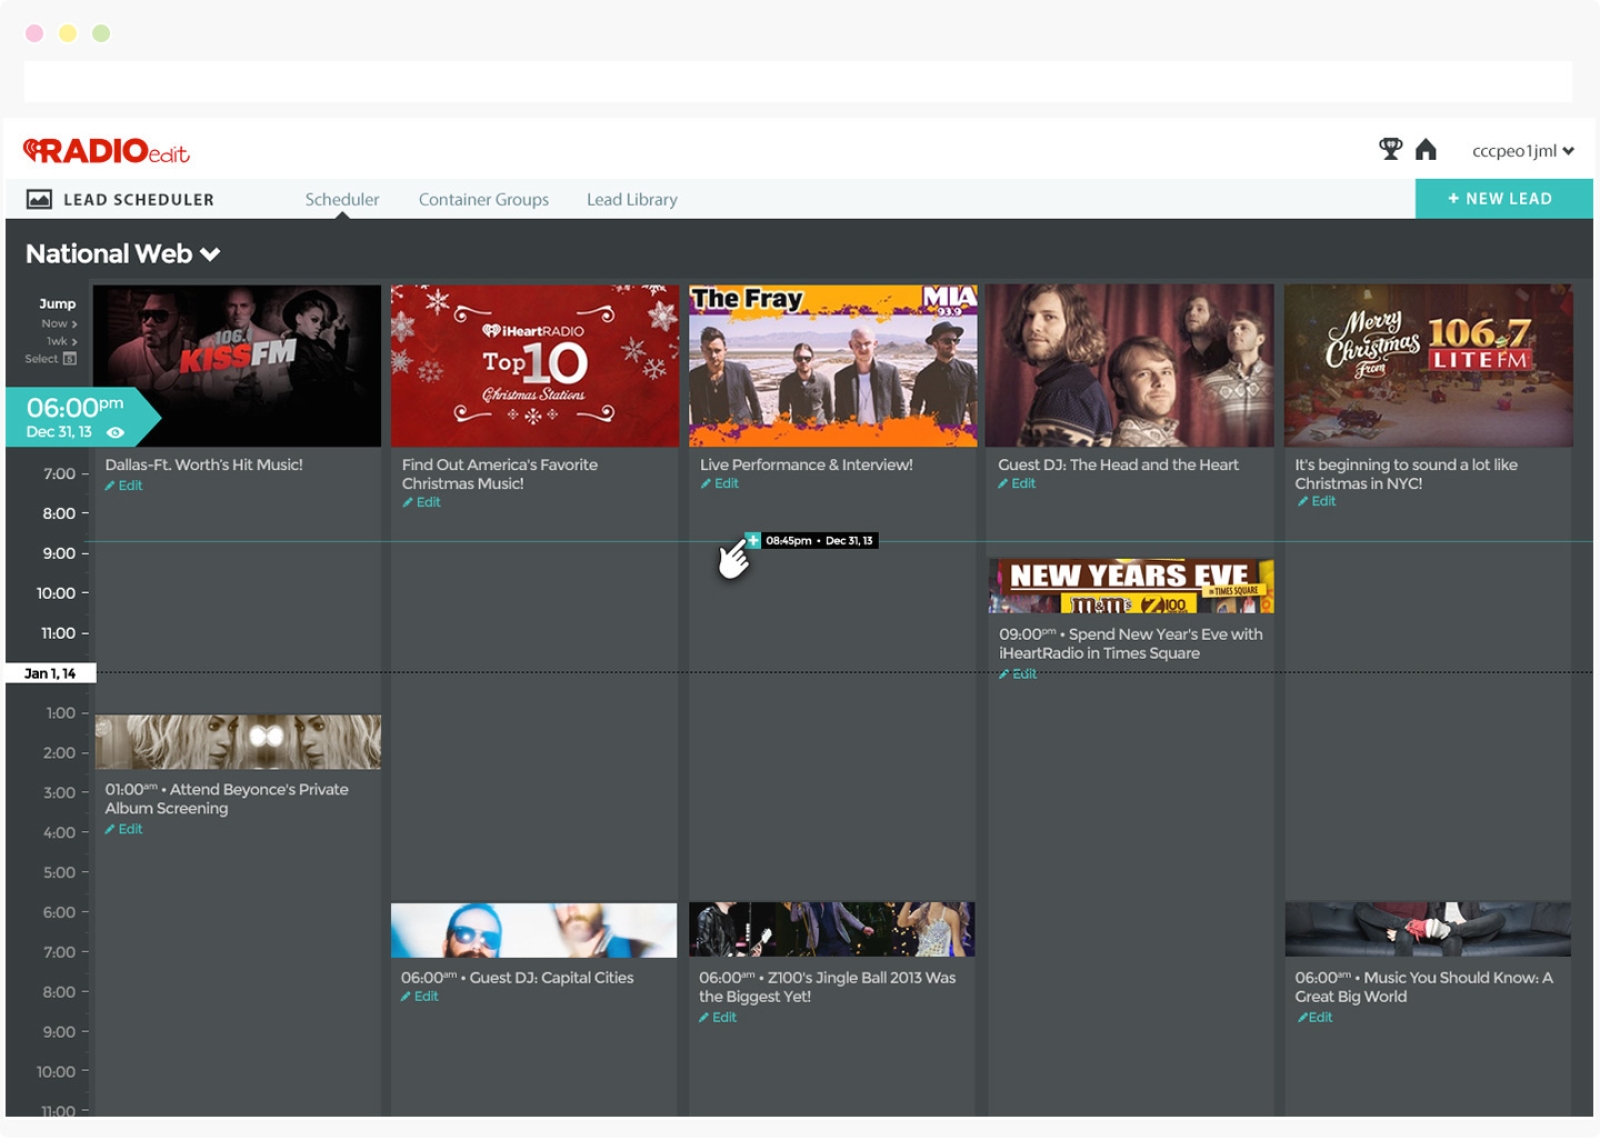Open the A Great Big World image
Viewport: 1600px width, 1140px height.
pyautogui.click(x=1428, y=930)
